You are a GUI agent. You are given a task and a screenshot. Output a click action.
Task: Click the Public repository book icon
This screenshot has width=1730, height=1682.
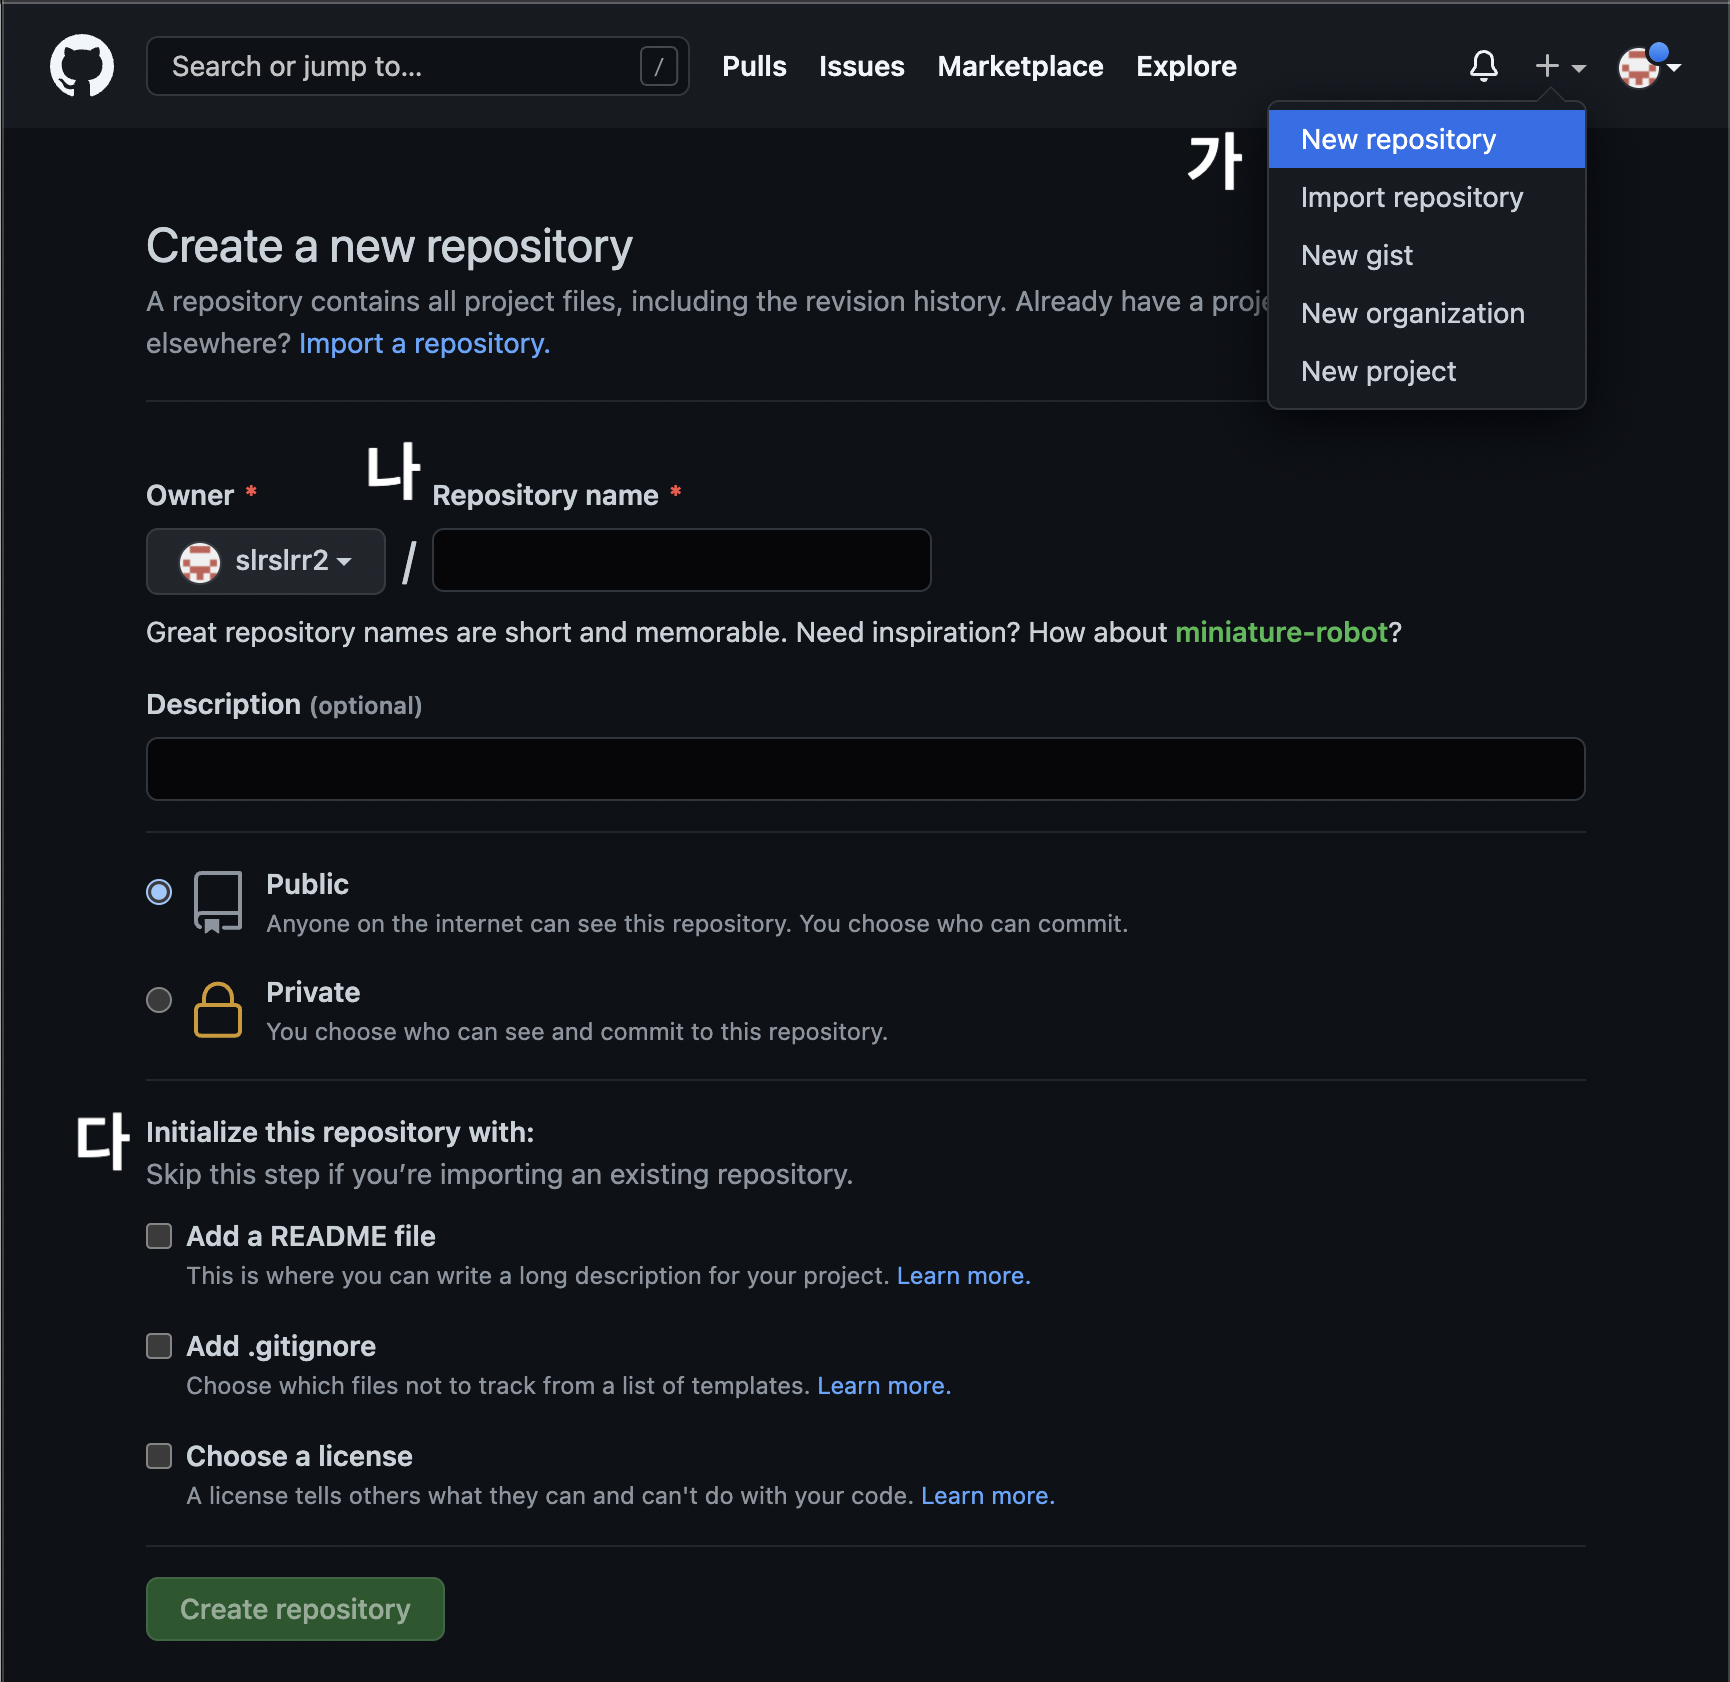218,902
